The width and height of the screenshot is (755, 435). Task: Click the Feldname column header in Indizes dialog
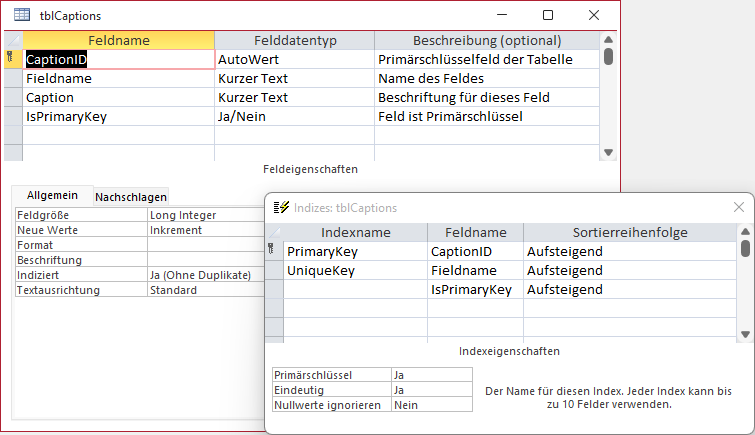[x=475, y=232]
